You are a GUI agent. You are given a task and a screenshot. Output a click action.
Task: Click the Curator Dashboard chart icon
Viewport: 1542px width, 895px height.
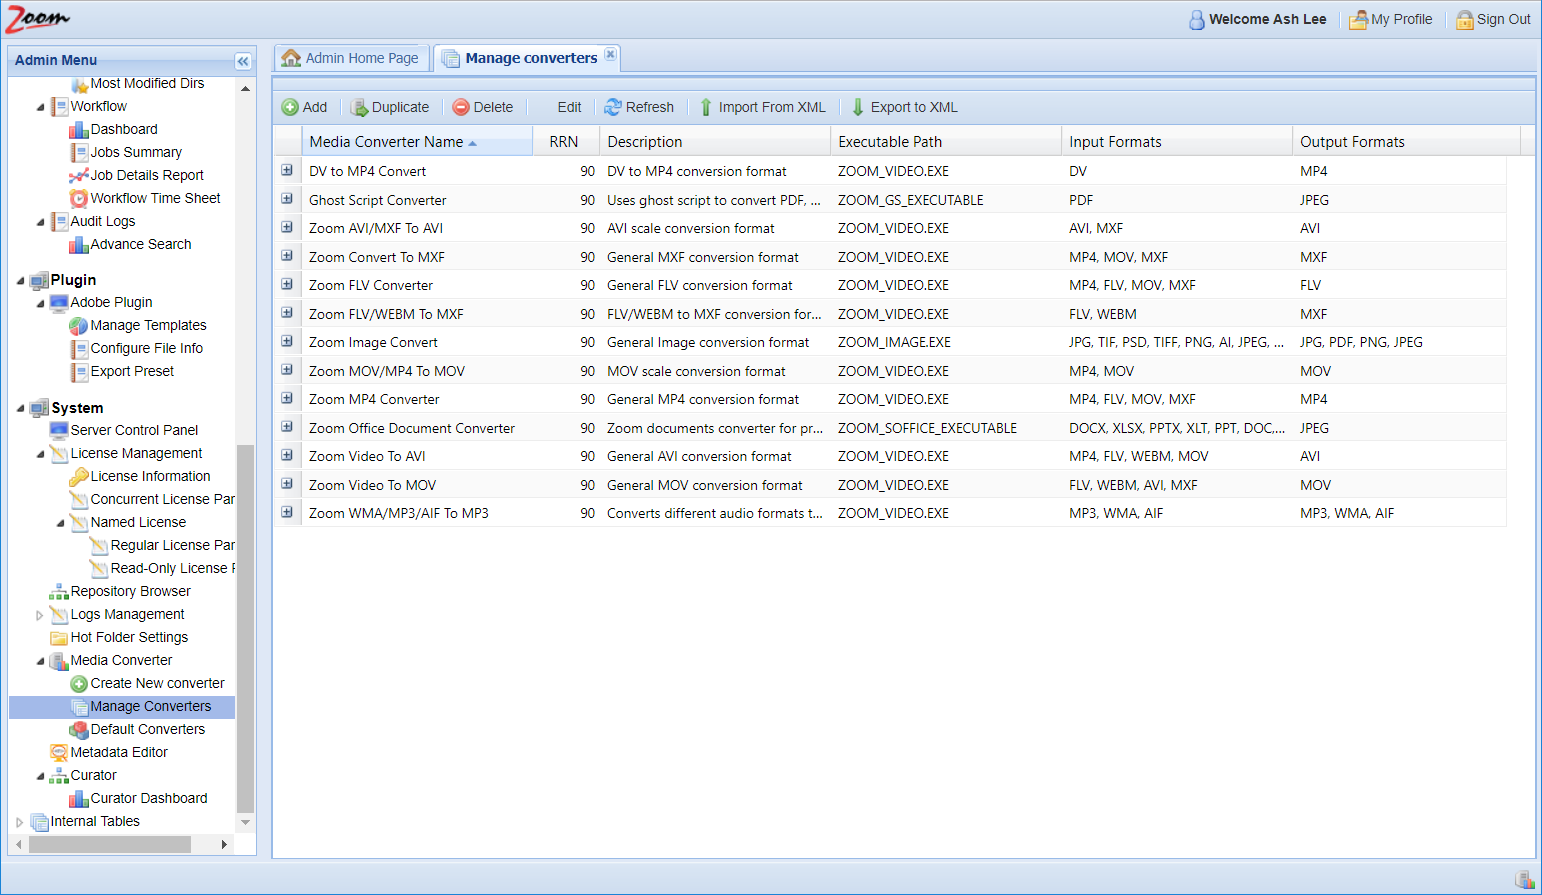coord(79,799)
